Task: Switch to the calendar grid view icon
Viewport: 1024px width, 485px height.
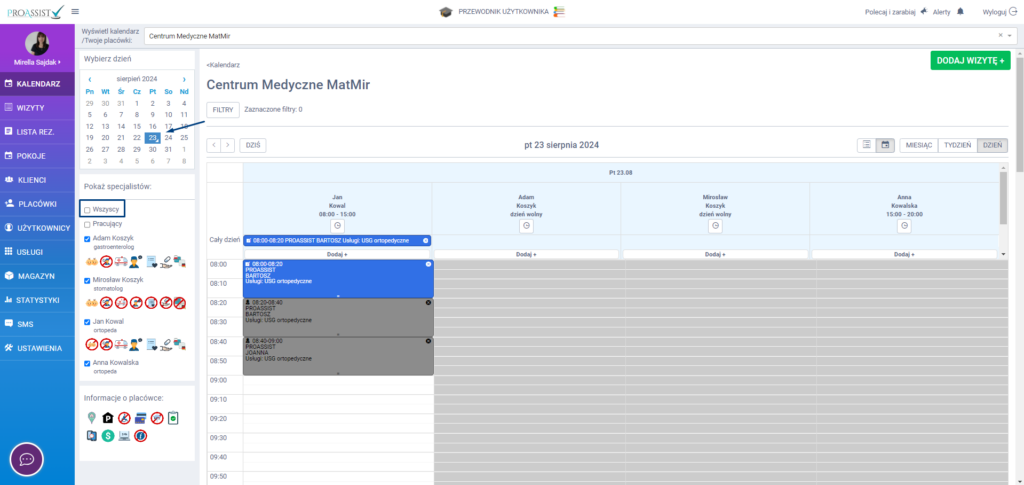Action: pos(885,145)
